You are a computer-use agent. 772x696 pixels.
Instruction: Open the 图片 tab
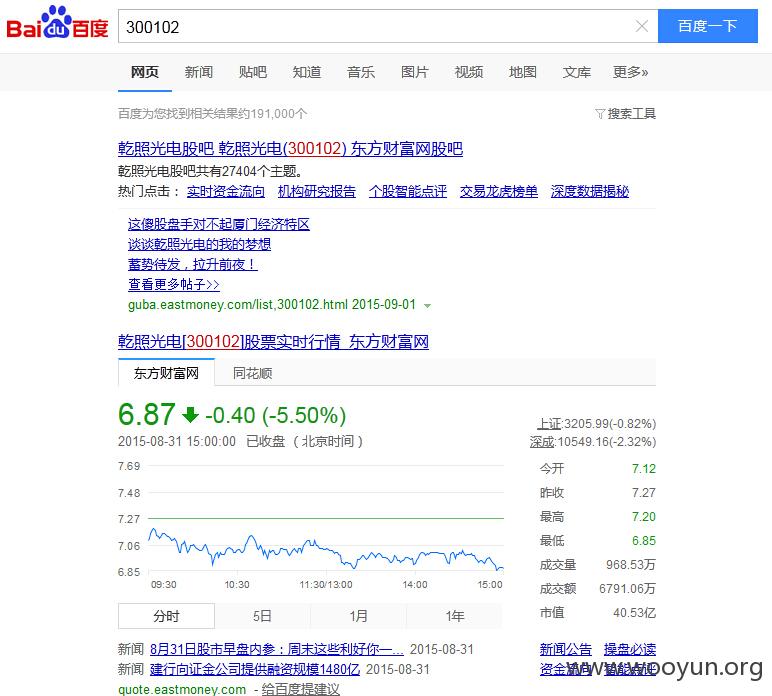pyautogui.click(x=415, y=72)
